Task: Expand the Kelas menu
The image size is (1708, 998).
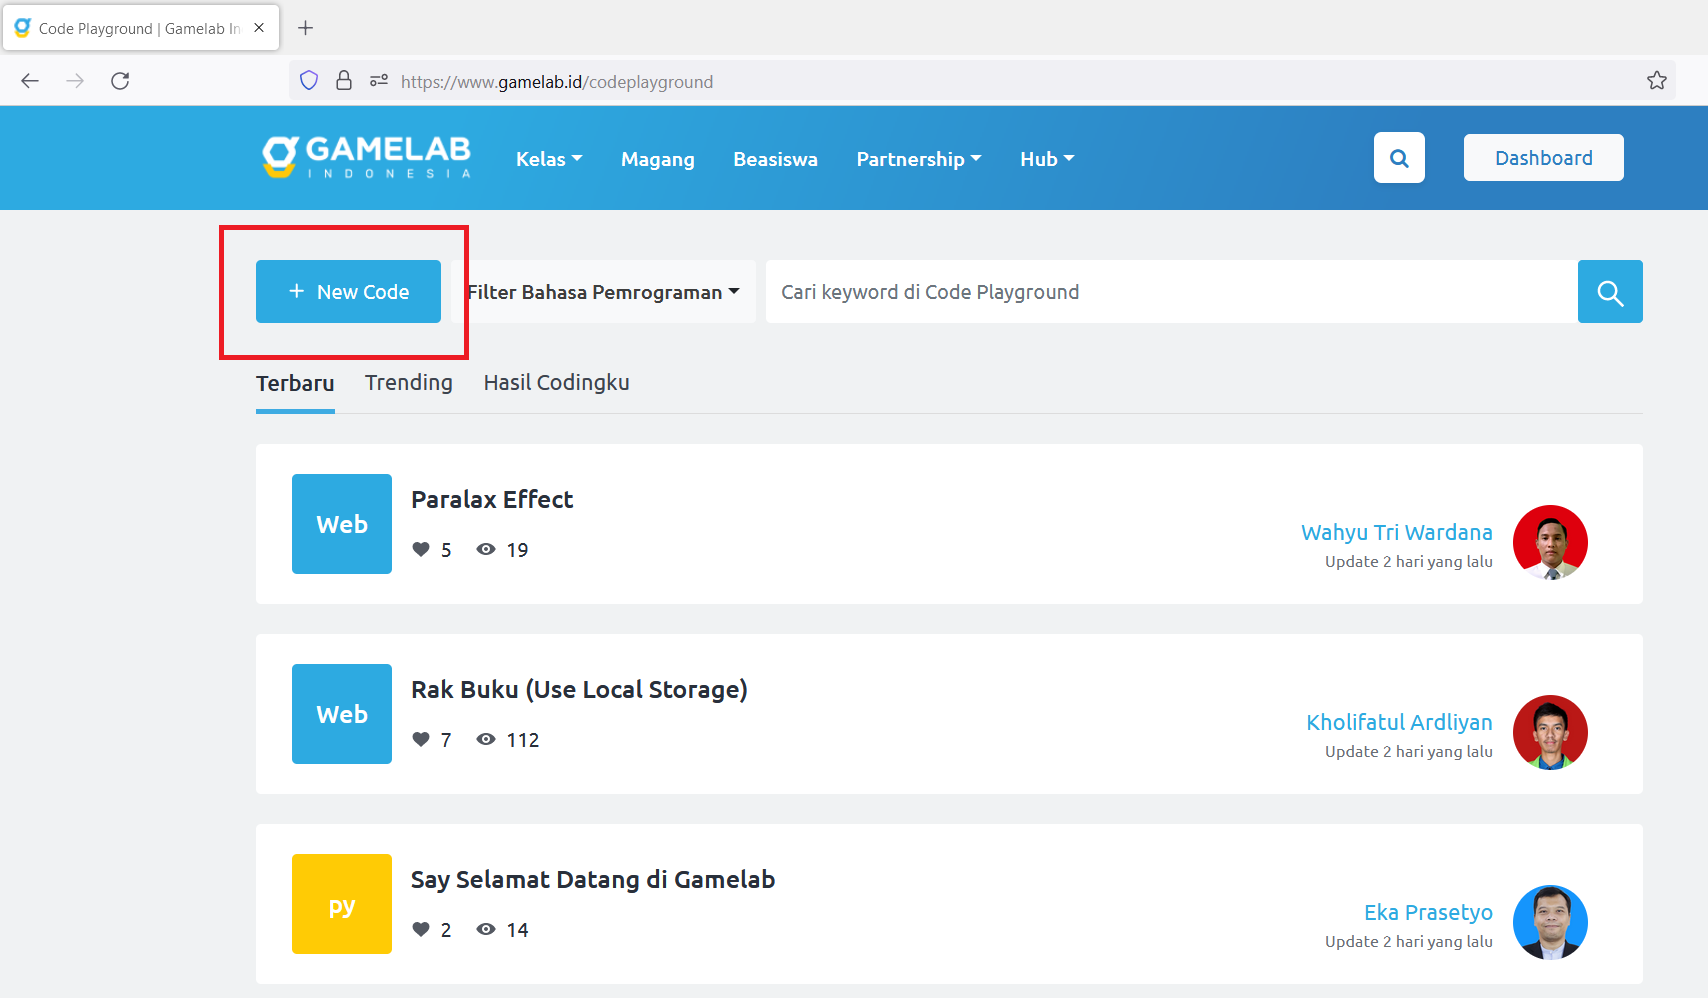Action: point(548,158)
